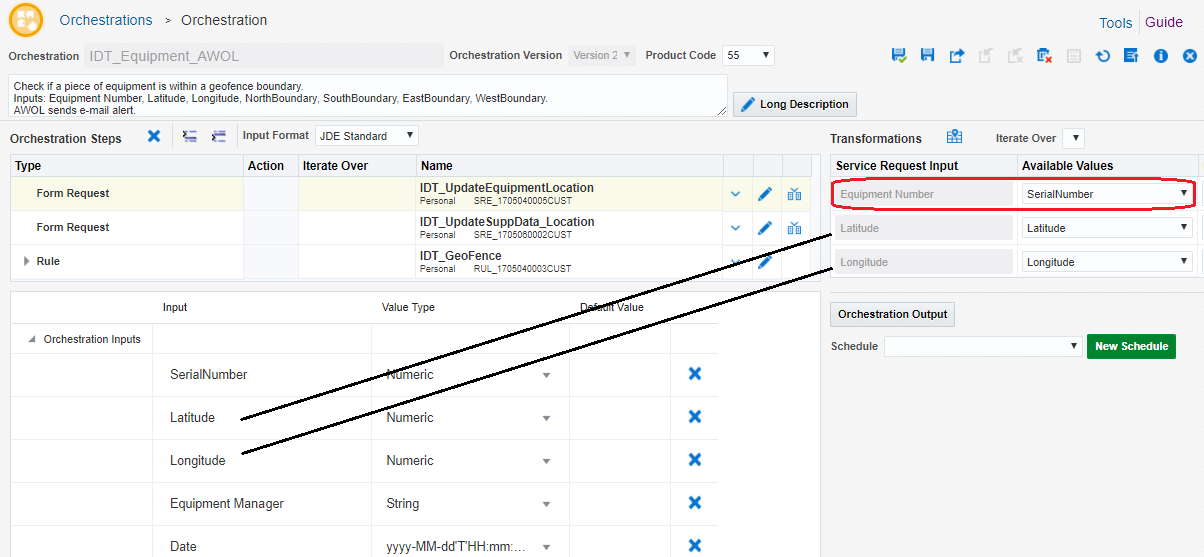Collapse the Orchestration Inputs tree node
Image resolution: width=1204 pixels, height=557 pixels.
(32, 339)
